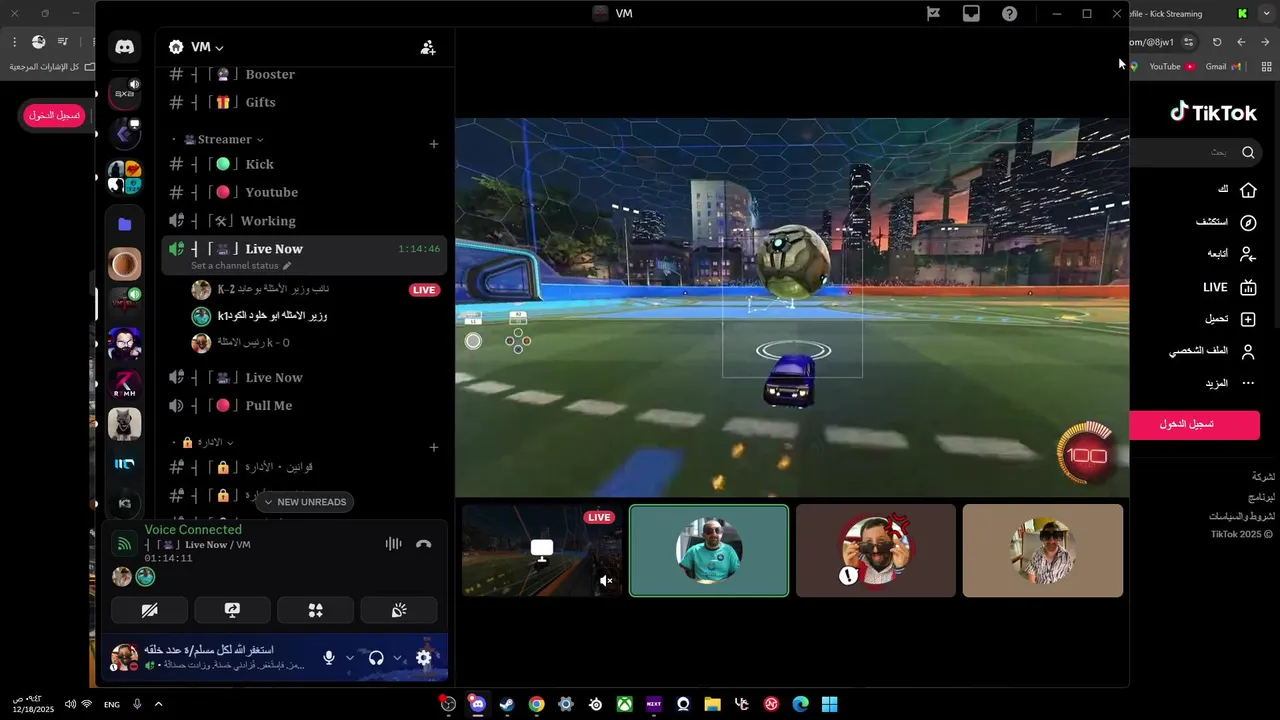
Task: Select the active Live Now voice channel
Action: [304, 255]
